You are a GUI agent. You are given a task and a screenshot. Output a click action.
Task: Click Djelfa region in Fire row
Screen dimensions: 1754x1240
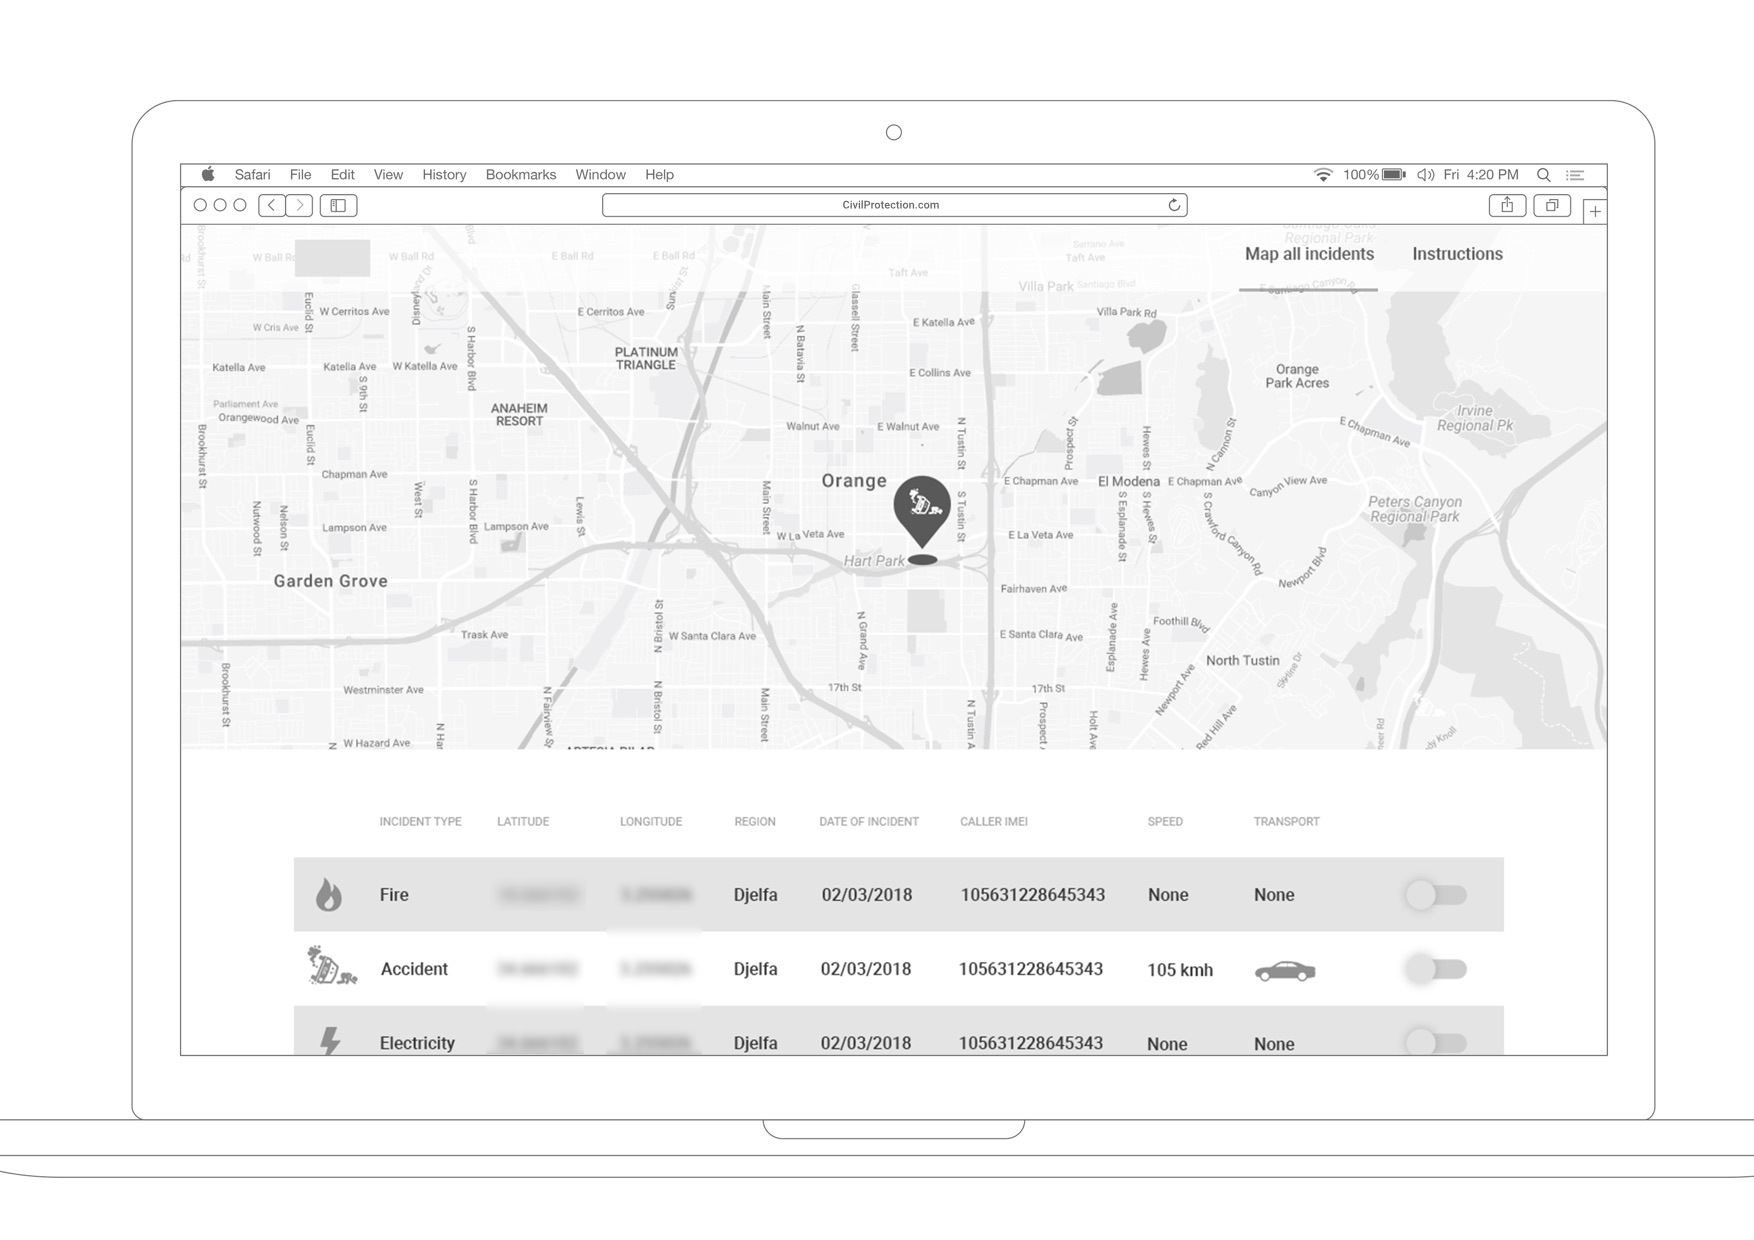pyautogui.click(x=755, y=895)
